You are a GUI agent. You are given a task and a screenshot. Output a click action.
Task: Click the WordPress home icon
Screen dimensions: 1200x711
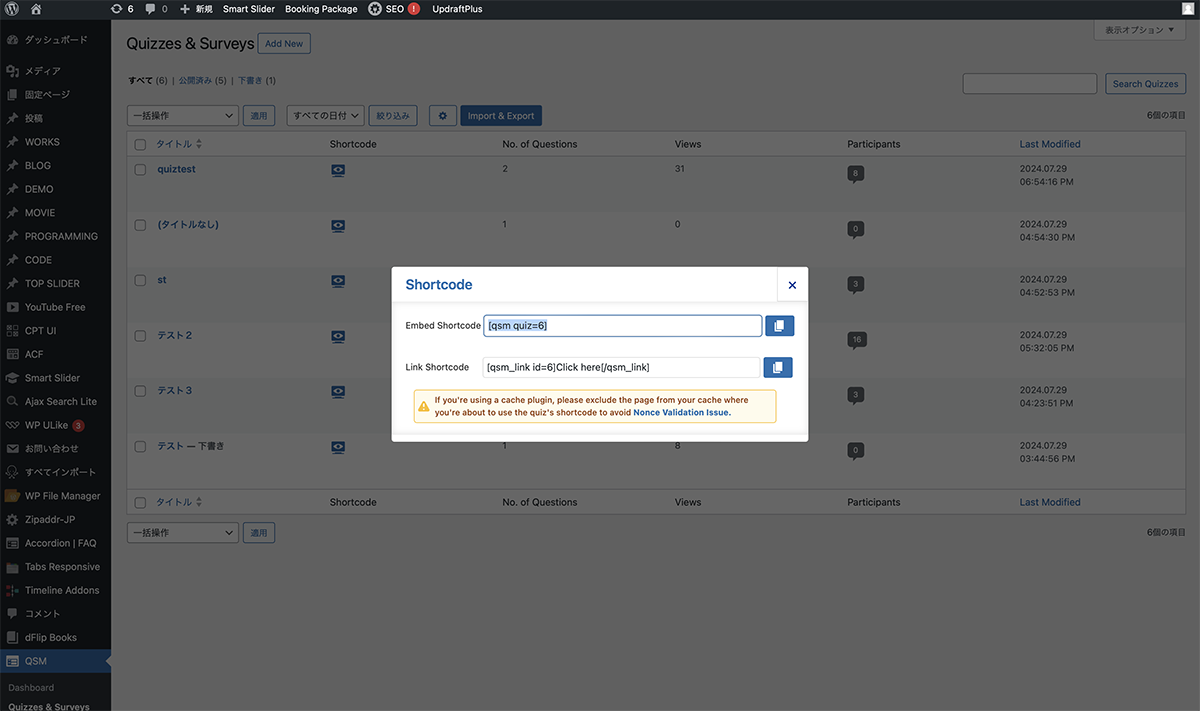pyautogui.click(x=36, y=9)
